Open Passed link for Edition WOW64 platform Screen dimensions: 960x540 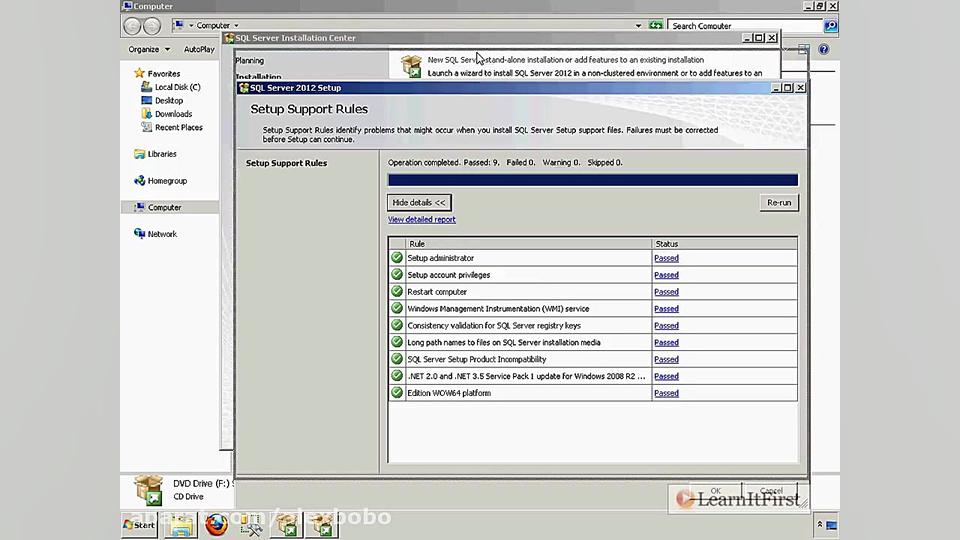[666, 393]
